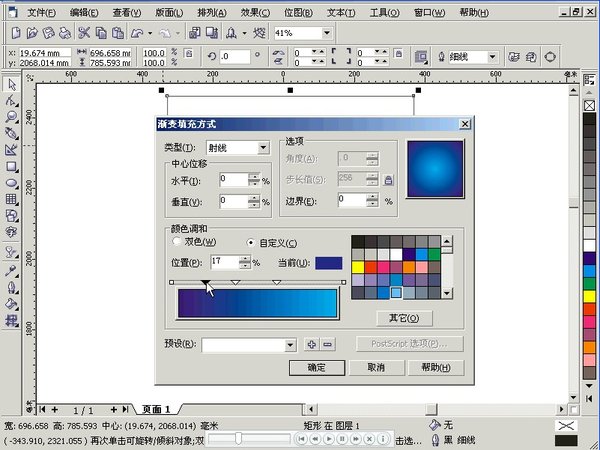Click the 帮助 Help button in dialog
Screen dimensions: 600x450
[436, 368]
